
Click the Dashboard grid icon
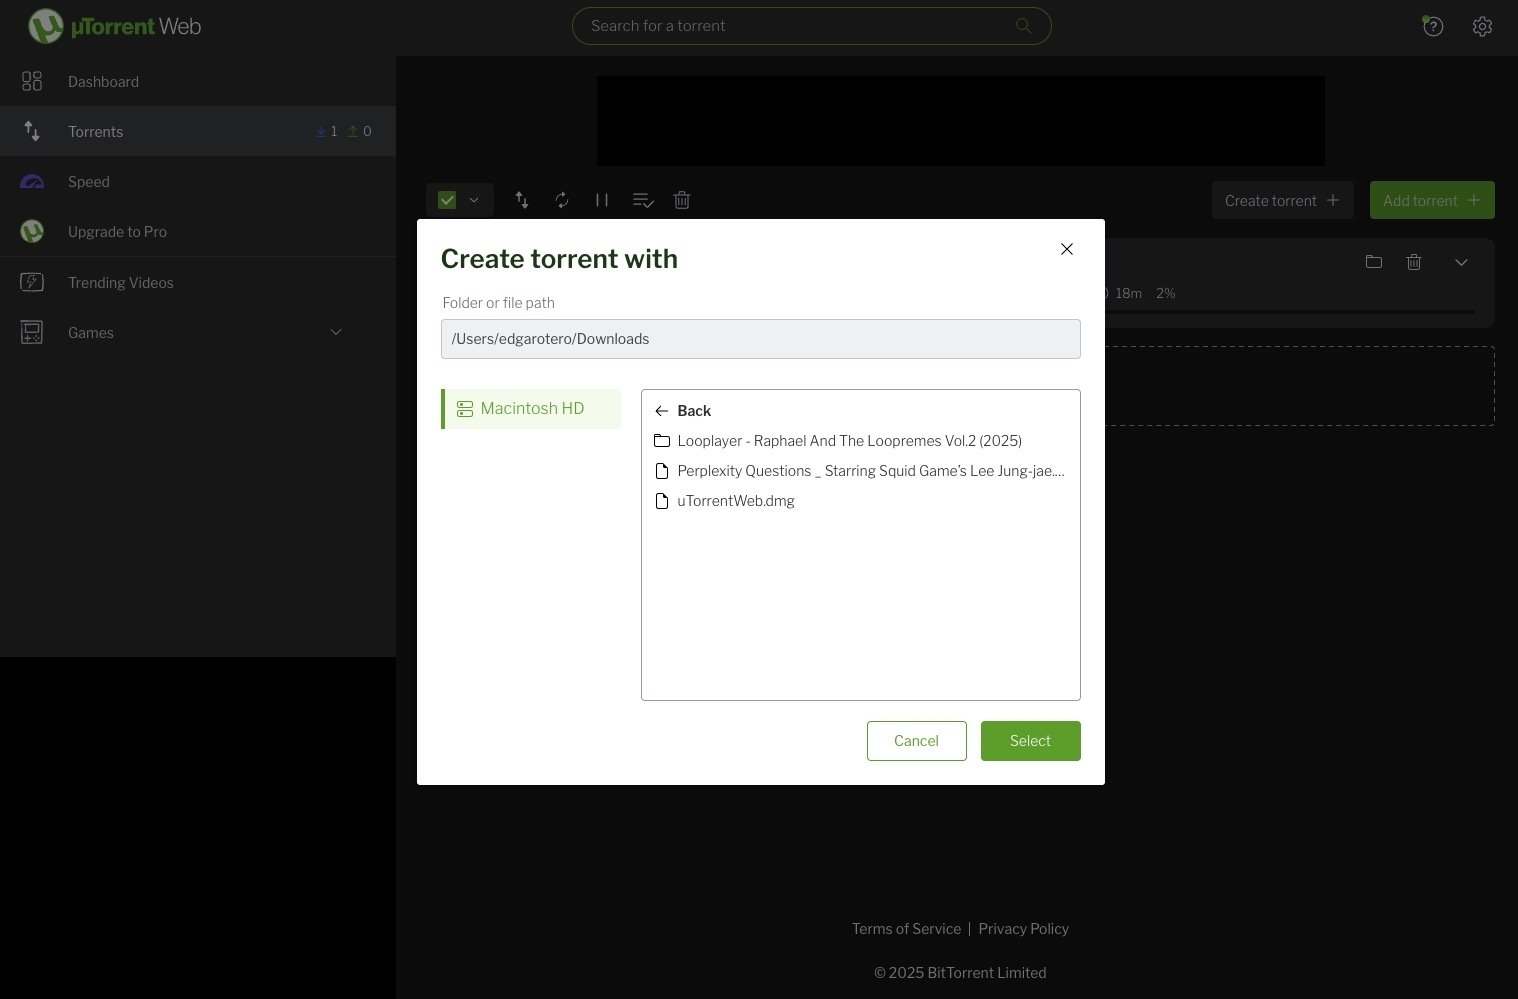[32, 81]
